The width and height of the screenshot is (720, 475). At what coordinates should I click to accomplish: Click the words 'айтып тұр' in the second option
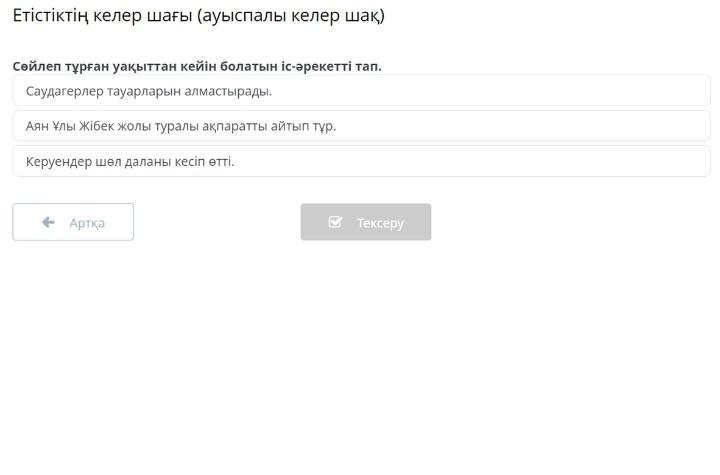pos(303,126)
